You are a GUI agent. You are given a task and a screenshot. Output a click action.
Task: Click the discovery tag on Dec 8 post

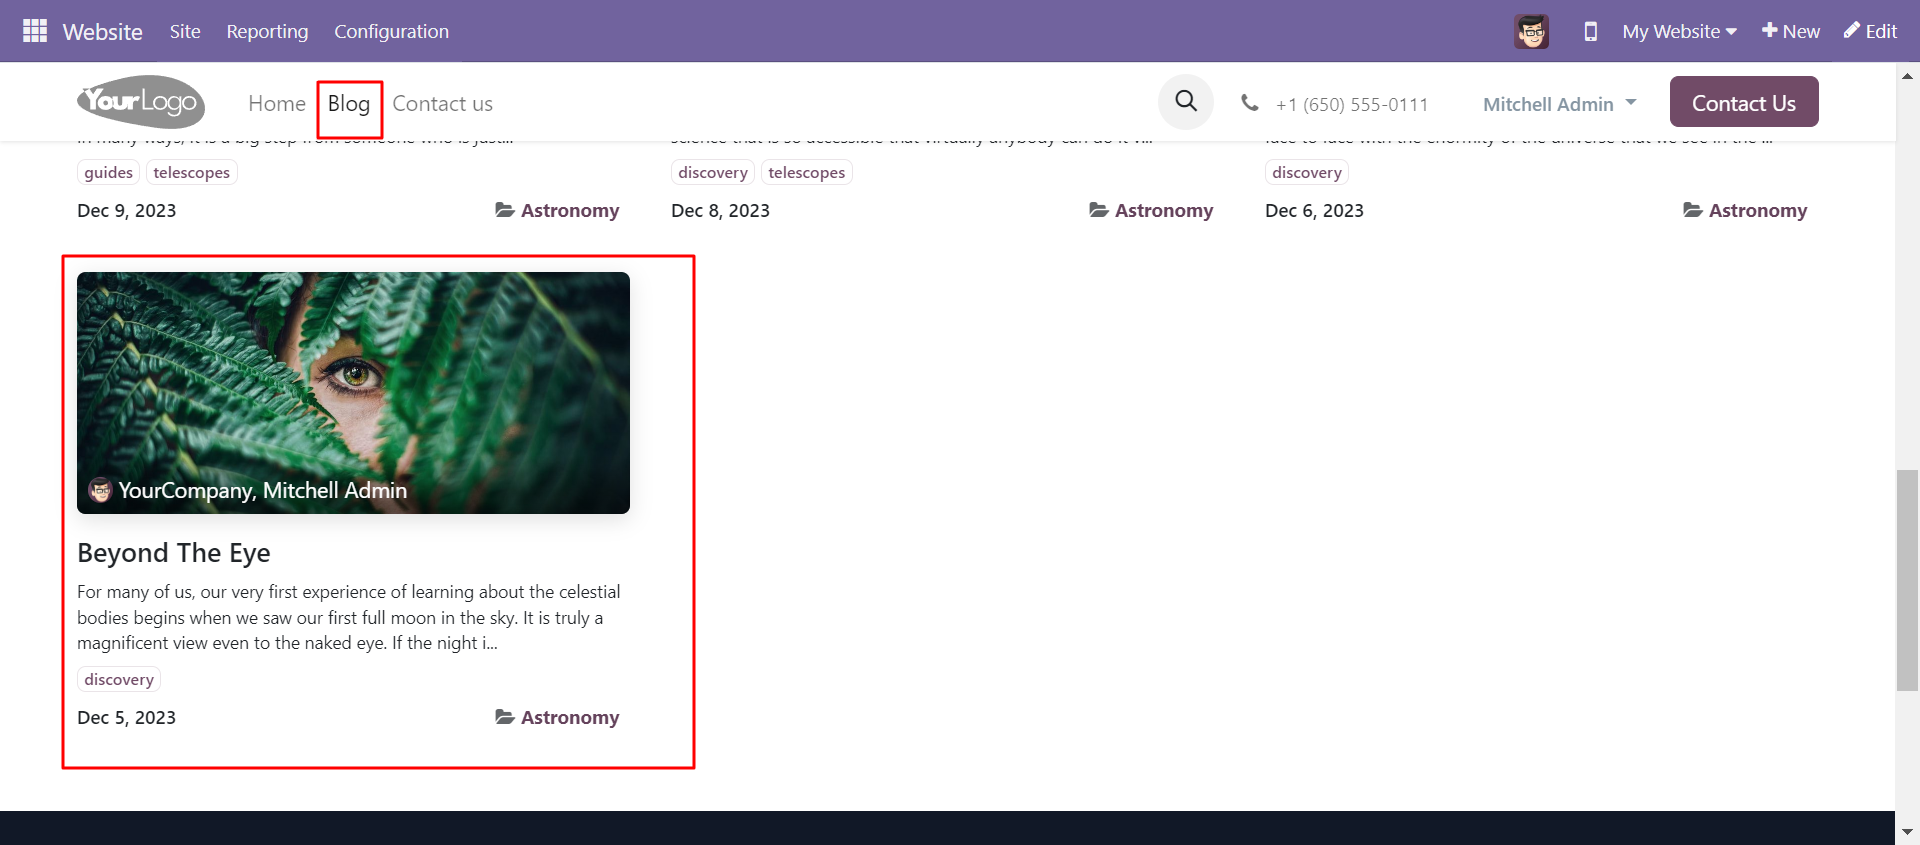713,172
